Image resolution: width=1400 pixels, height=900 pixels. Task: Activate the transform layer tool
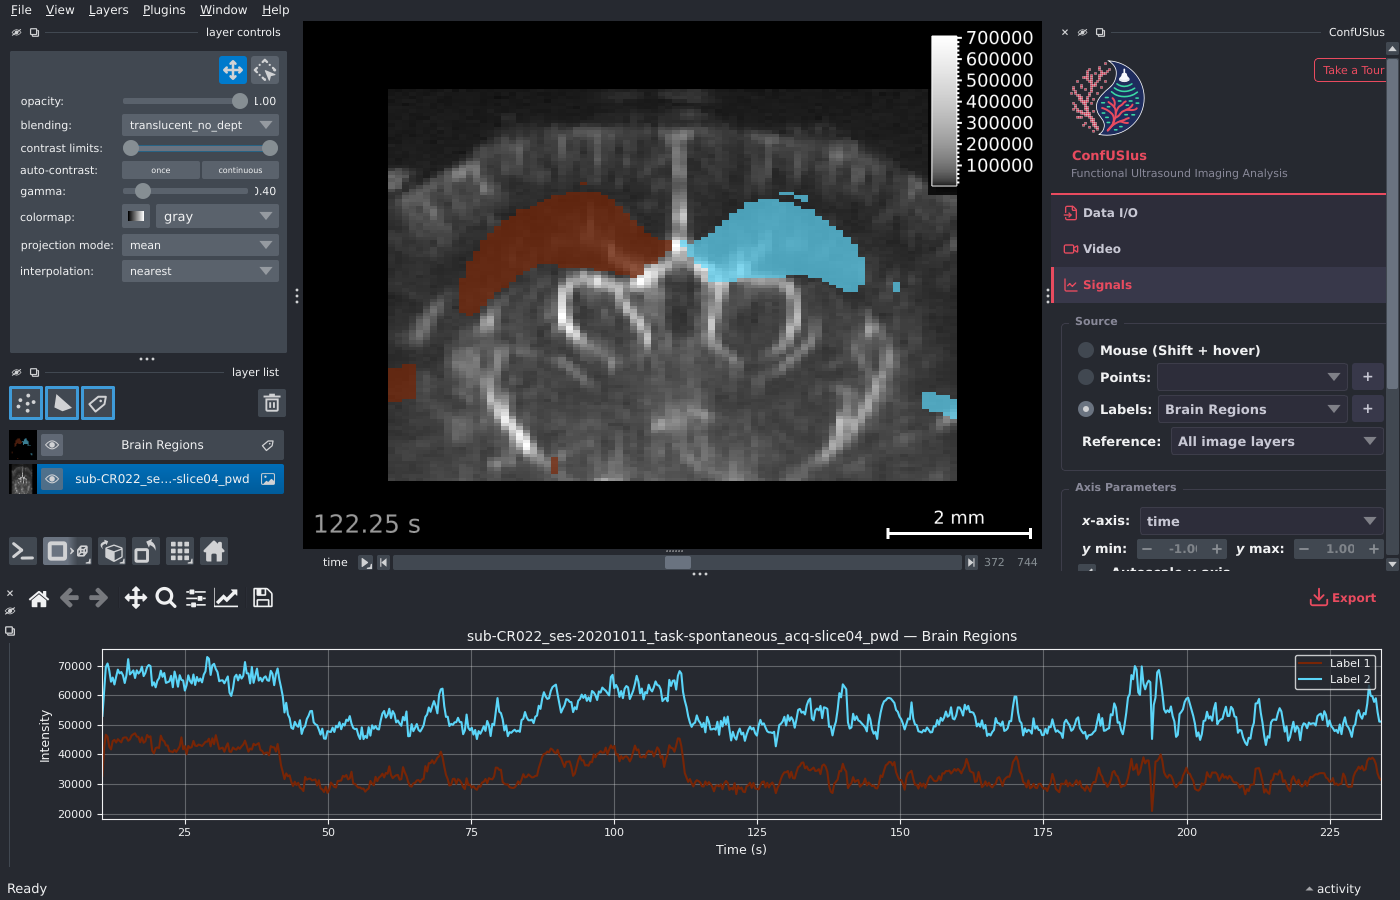[x=265, y=70]
